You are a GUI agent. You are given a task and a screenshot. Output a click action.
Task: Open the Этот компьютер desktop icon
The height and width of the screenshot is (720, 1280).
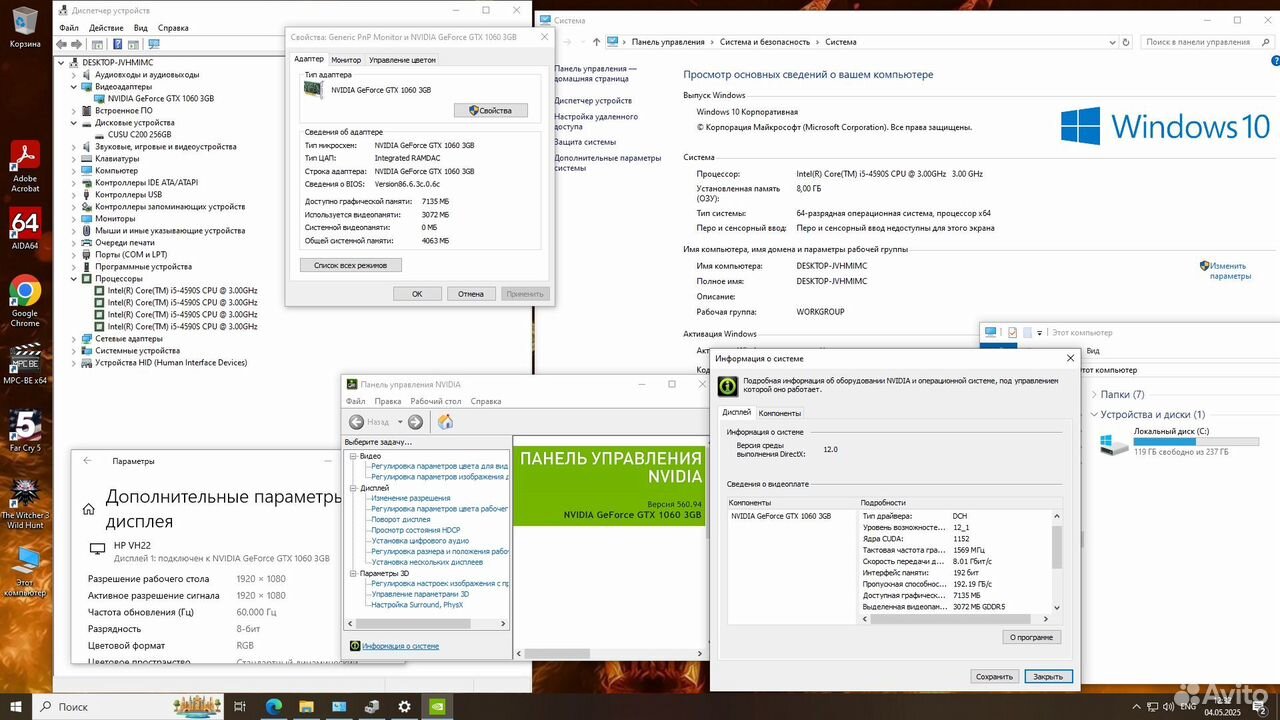point(25,571)
